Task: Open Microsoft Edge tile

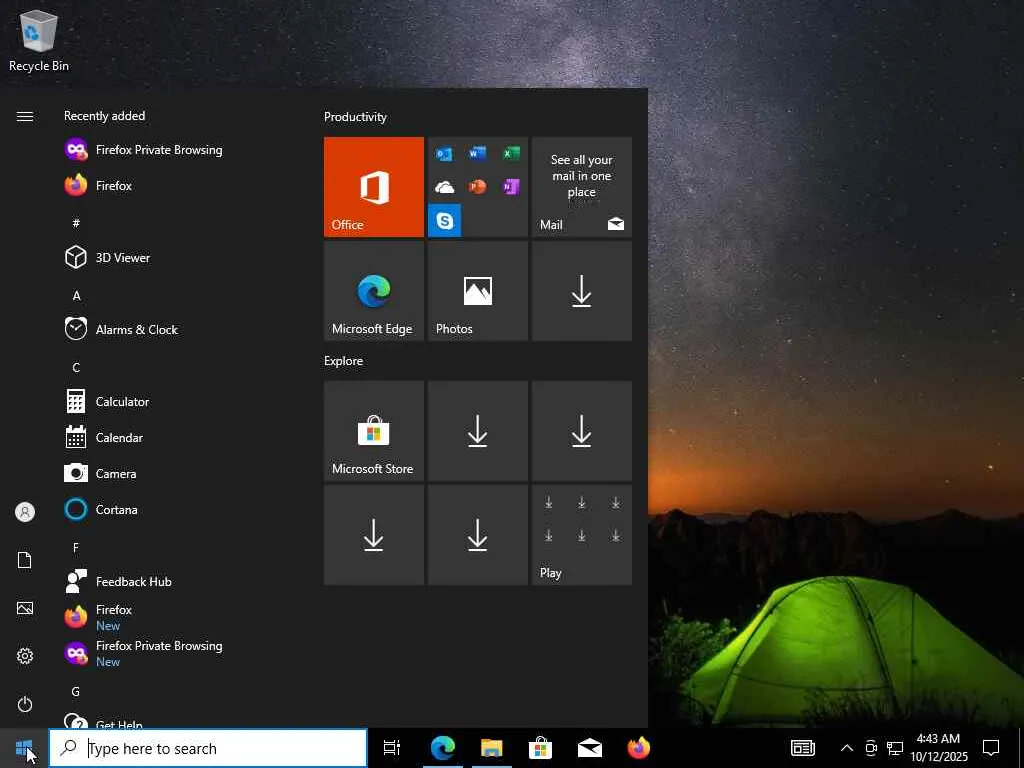Action: coord(374,291)
